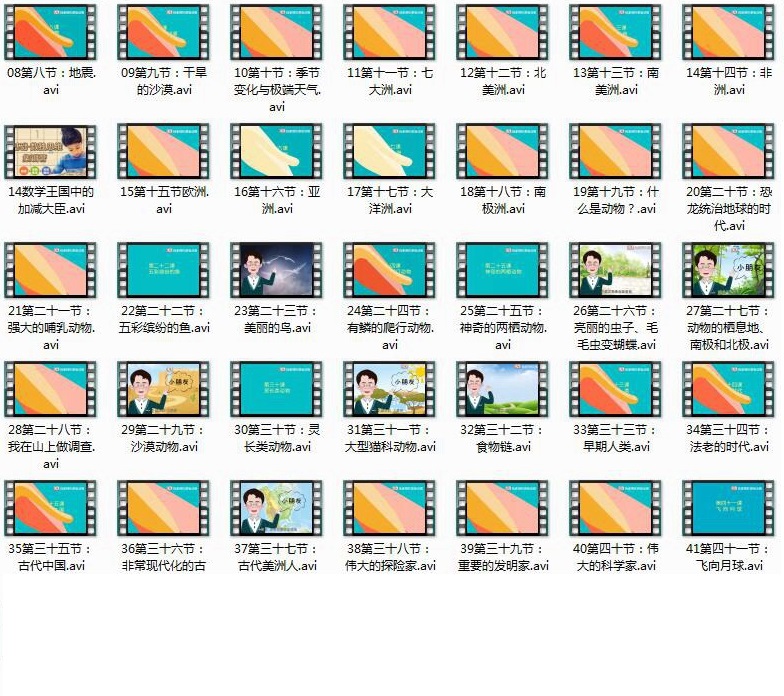
Task: Select the 37第三十七节：古代美洲人.avi thumbnail
Action: pyautogui.click(x=277, y=508)
